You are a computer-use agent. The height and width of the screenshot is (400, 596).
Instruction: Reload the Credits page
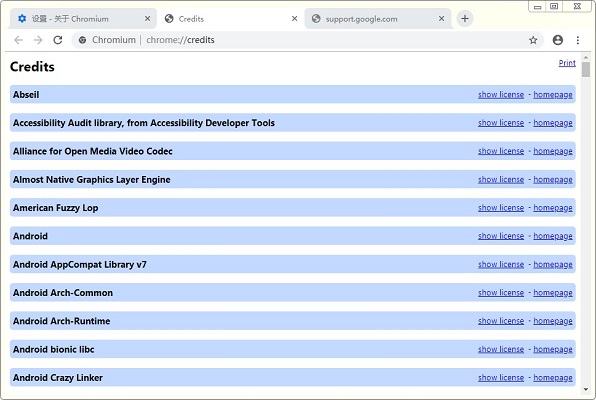(58, 40)
